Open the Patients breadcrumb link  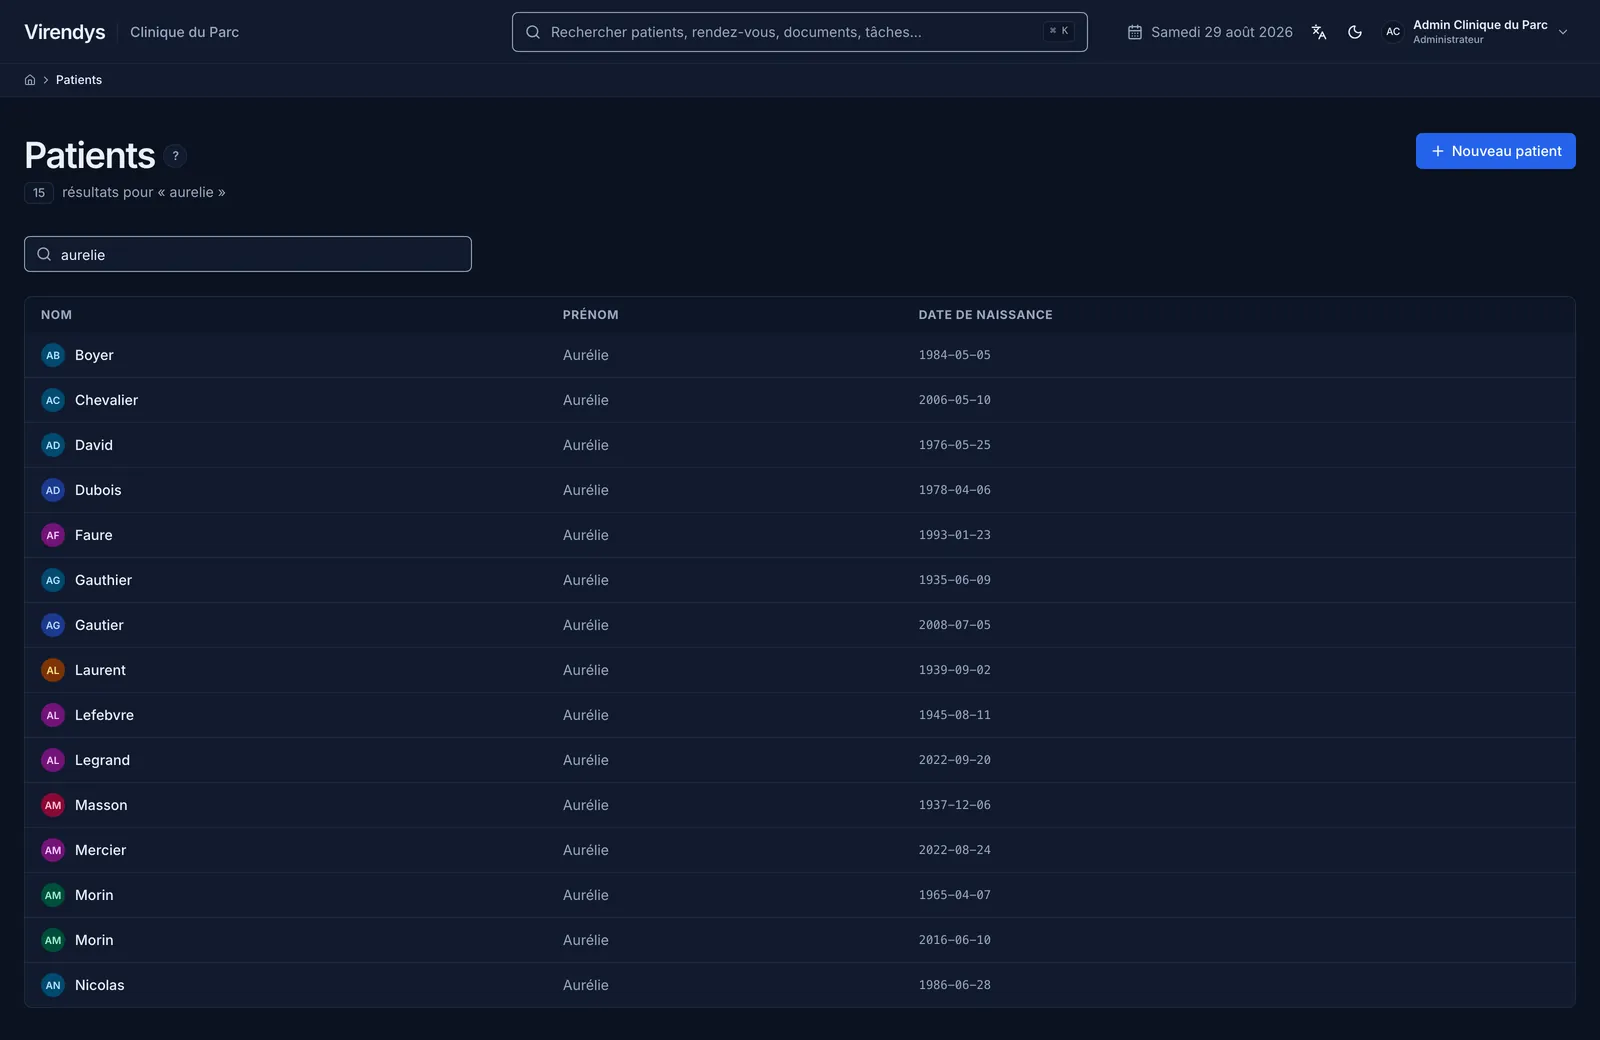(79, 80)
